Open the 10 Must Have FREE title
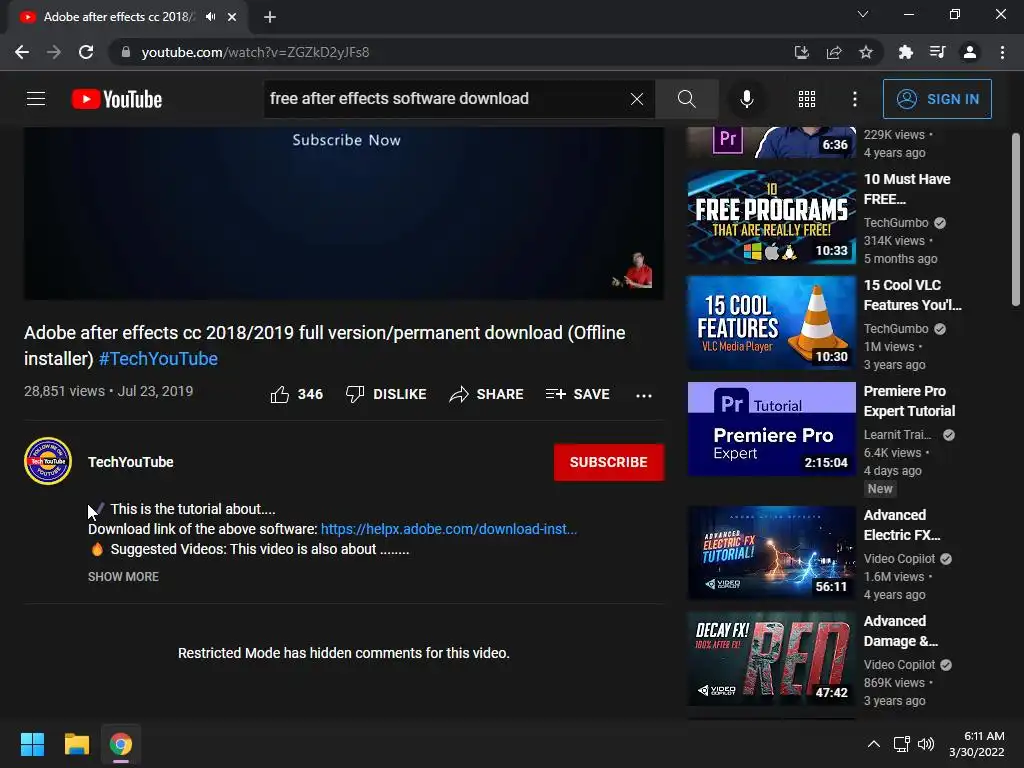Image resolution: width=1024 pixels, height=768 pixels. pos(906,189)
